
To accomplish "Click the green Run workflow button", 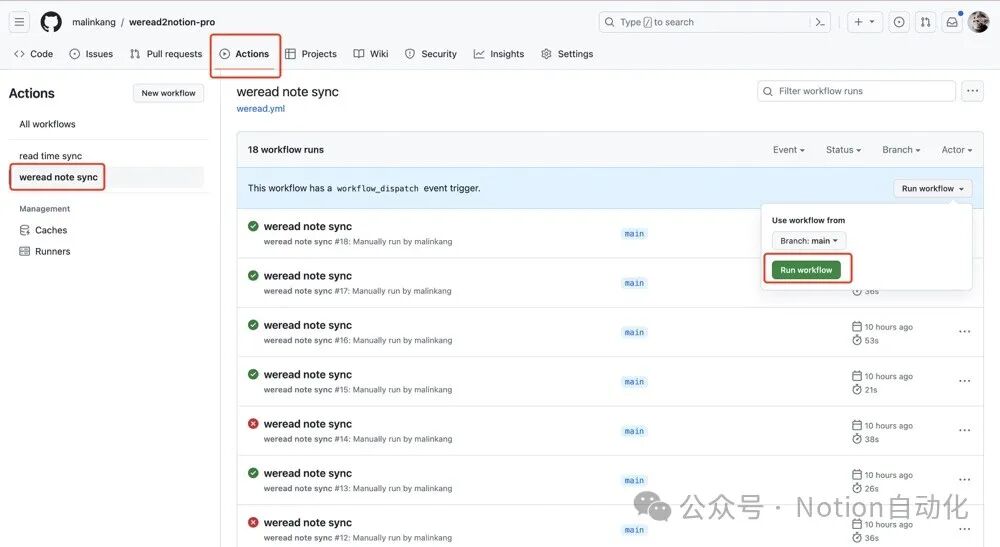I will point(806,270).
